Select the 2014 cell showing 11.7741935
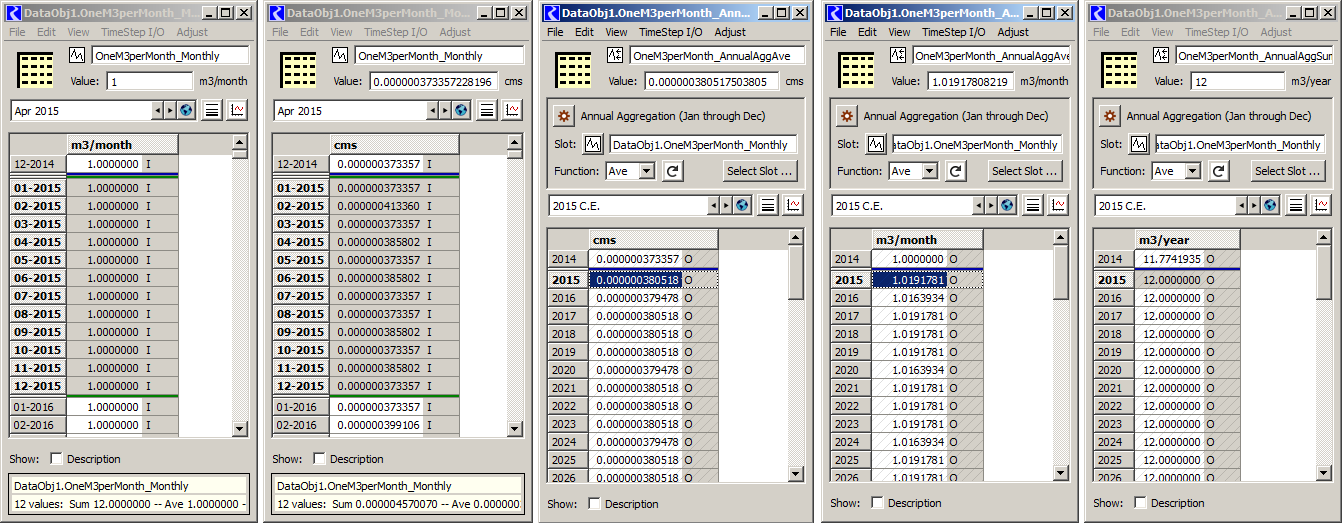The image size is (1342, 523). point(1169,259)
